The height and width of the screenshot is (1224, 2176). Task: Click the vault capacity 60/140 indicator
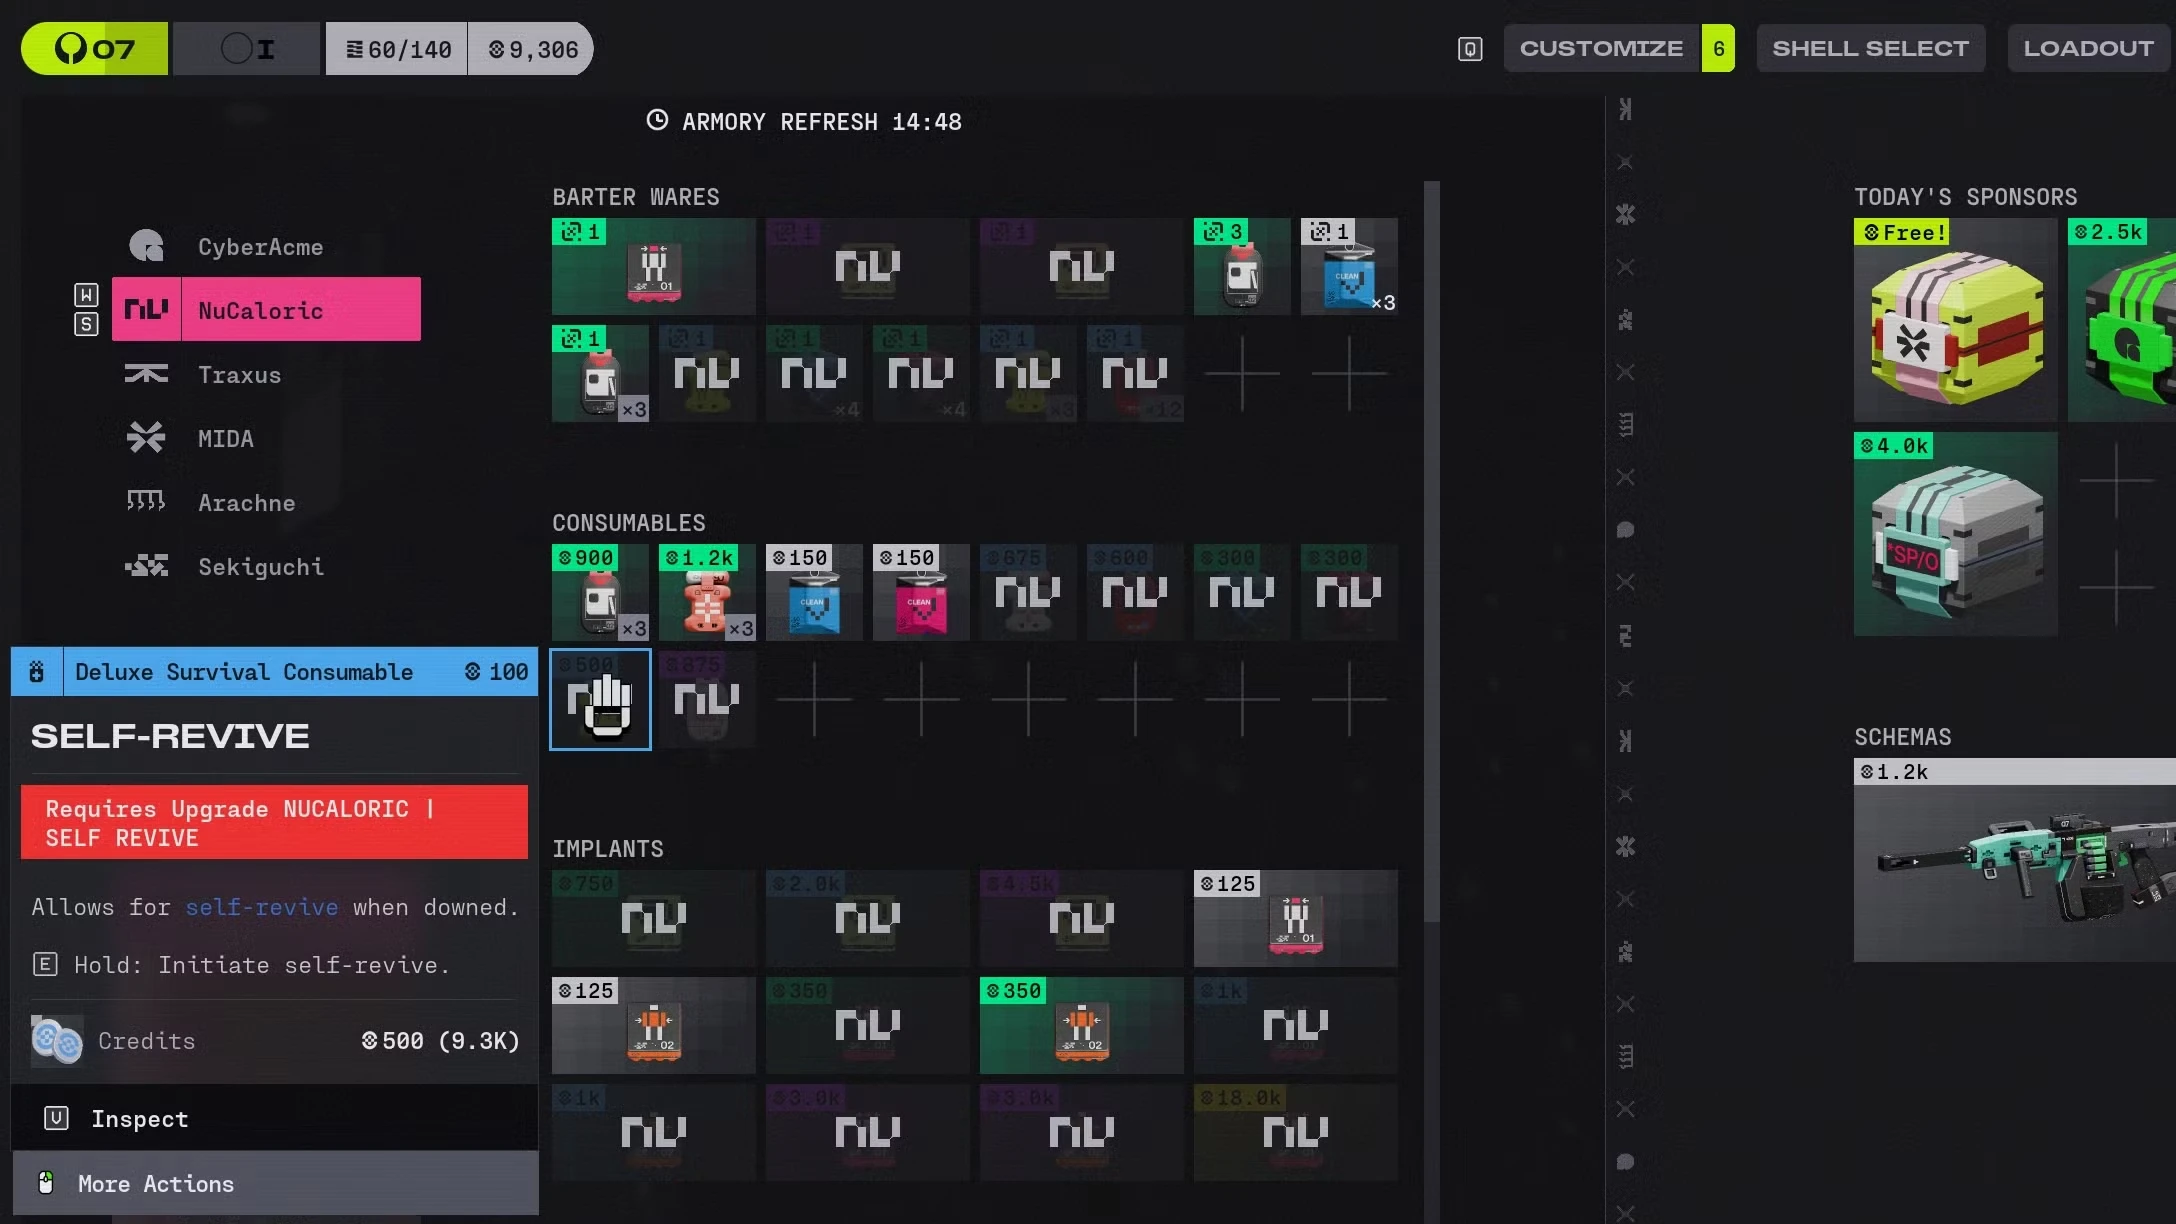coord(397,49)
